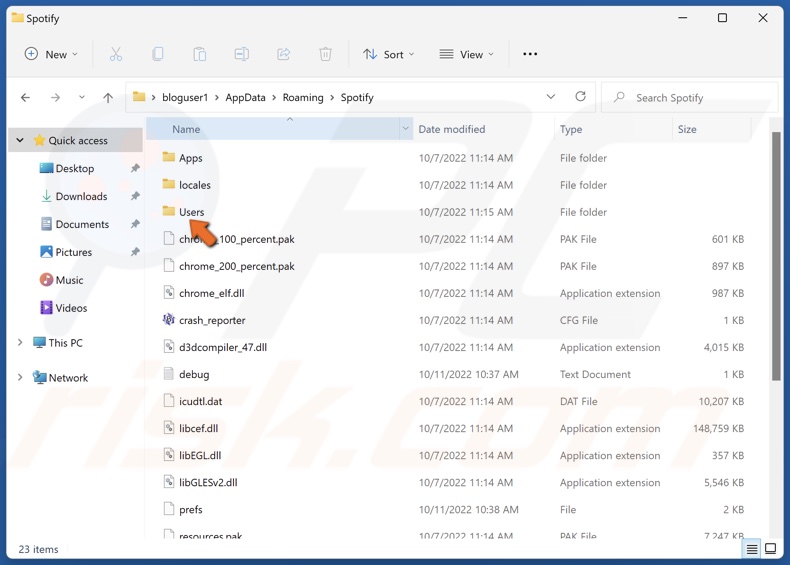Select Documents in Quick access
This screenshot has height=565, width=790.
pyautogui.click(x=82, y=224)
